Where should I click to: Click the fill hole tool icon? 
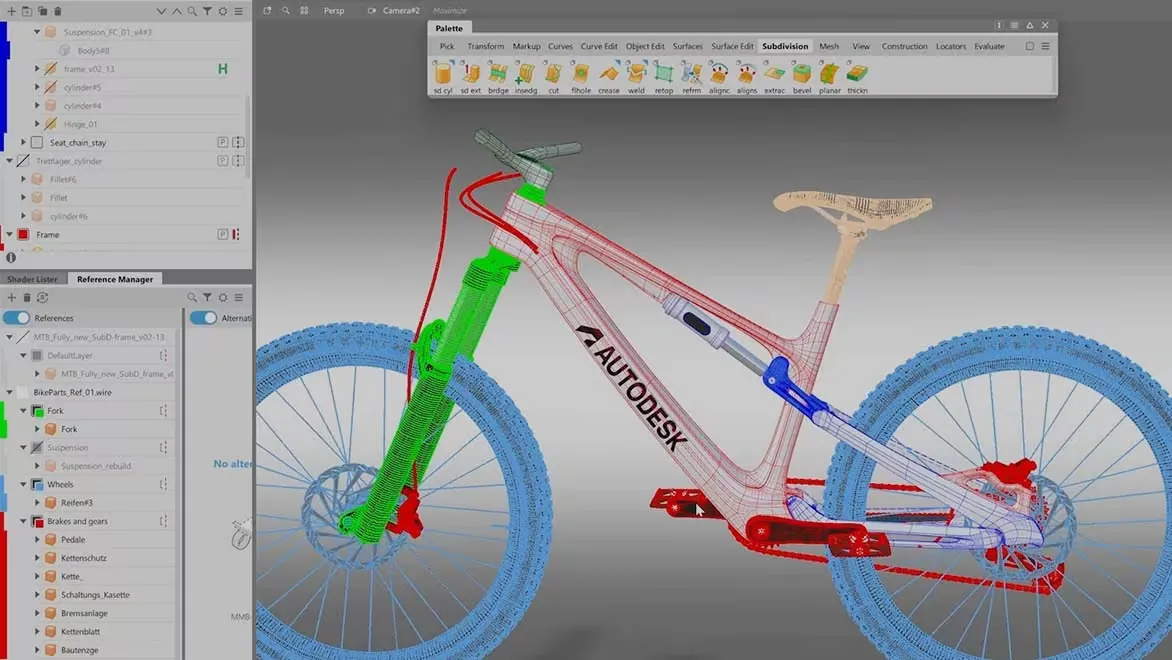(x=581, y=74)
